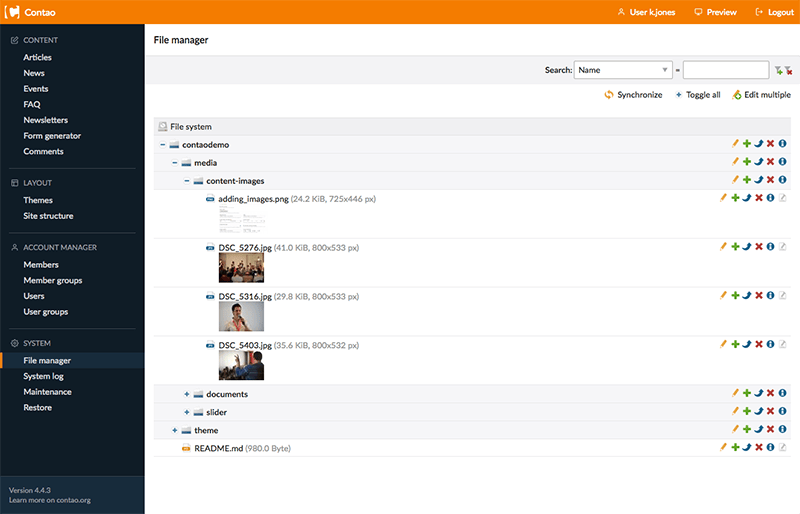Collapse the contaodemo folder

[162, 144]
